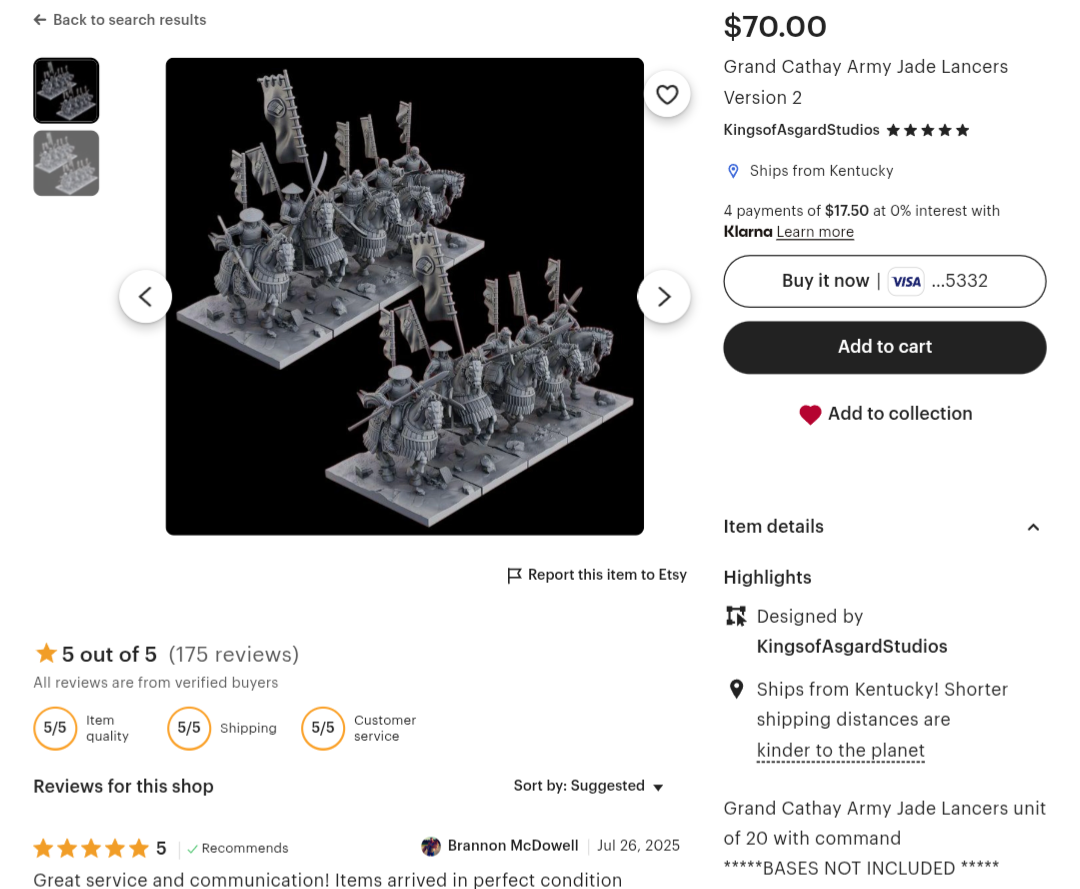Open the Sort by: Suggested dropdown
The height and width of the screenshot is (889, 1080).
pyautogui.click(x=589, y=786)
